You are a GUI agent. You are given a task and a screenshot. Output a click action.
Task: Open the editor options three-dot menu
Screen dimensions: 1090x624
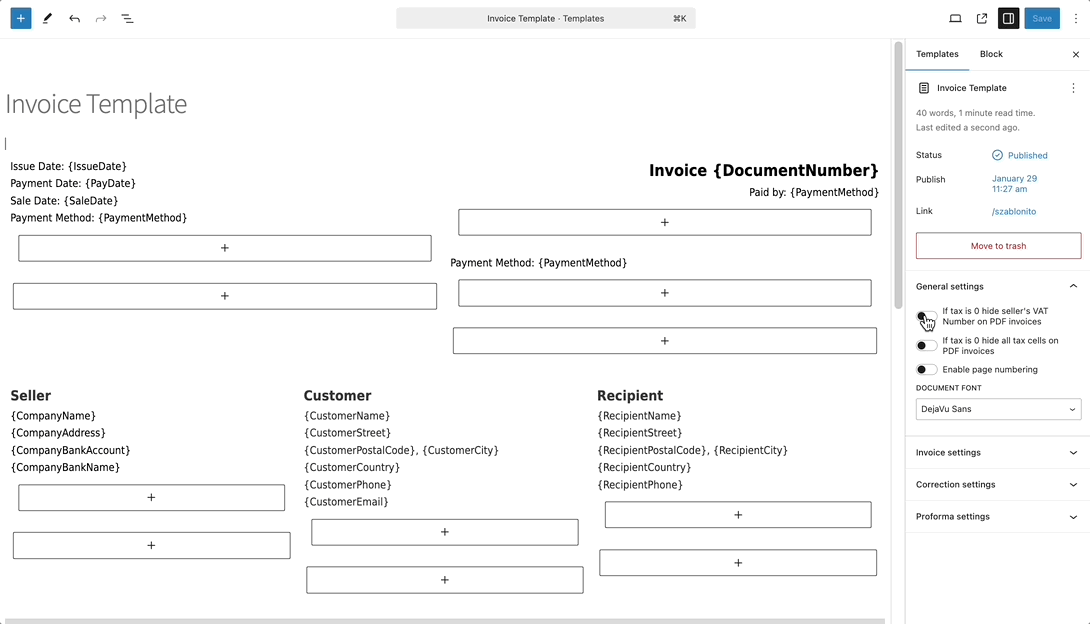coord(1075,19)
